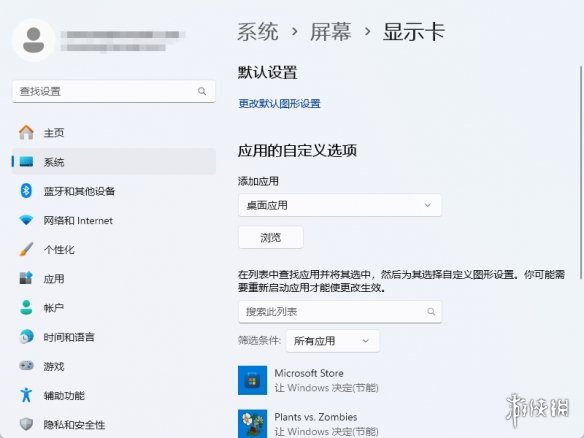This screenshot has height=438, width=584.
Task: Open 帐户 settings page
Action: pos(114,308)
